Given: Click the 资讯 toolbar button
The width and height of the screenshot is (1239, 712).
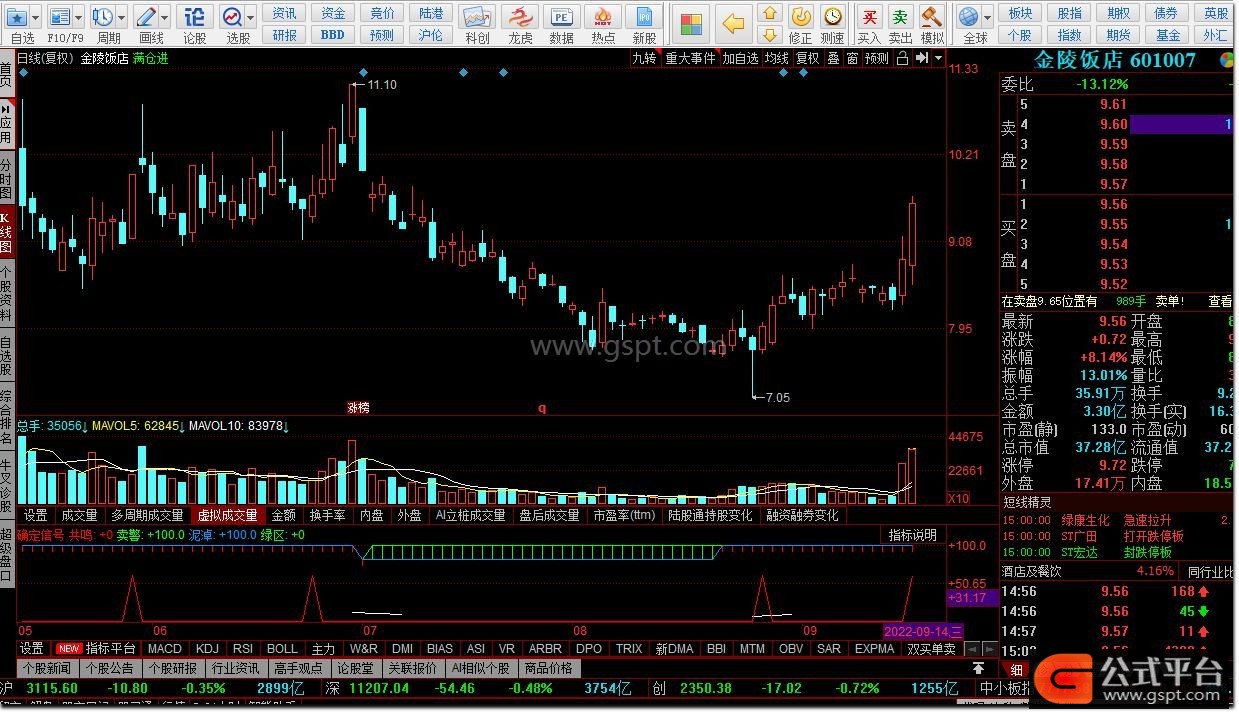Looking at the screenshot, I should point(285,13).
